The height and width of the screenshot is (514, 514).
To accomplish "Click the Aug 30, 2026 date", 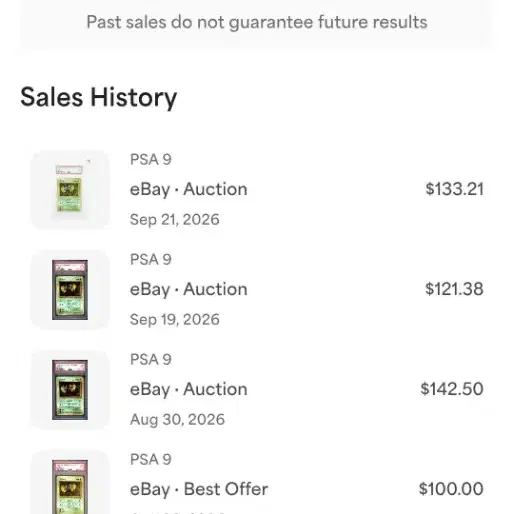I will click(x=177, y=420).
